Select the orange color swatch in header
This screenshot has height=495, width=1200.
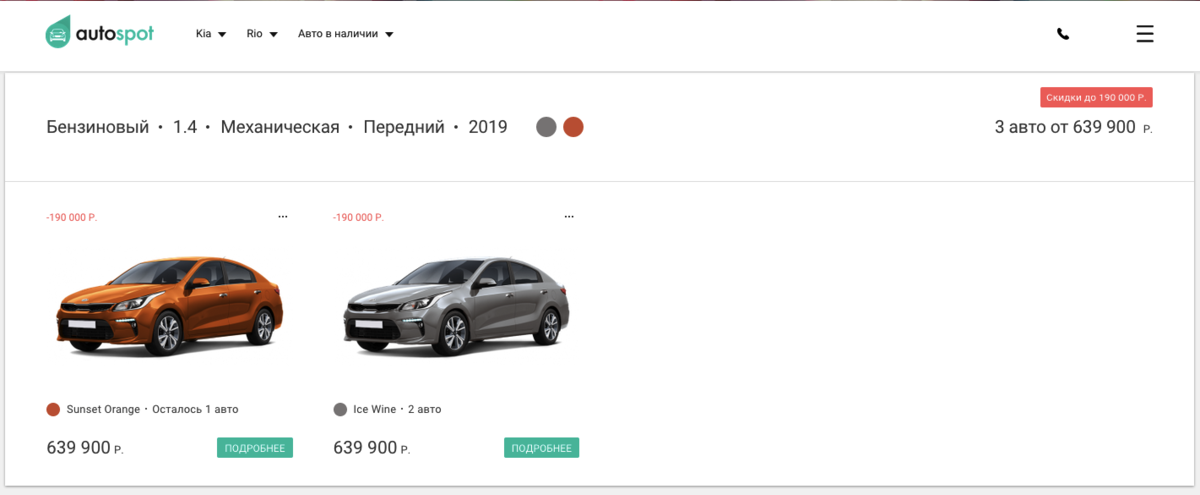pyautogui.click(x=573, y=127)
